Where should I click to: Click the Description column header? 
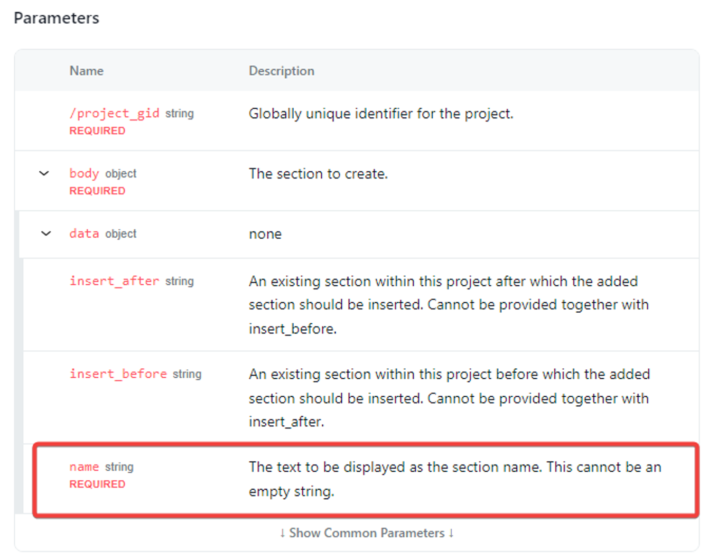tap(281, 71)
